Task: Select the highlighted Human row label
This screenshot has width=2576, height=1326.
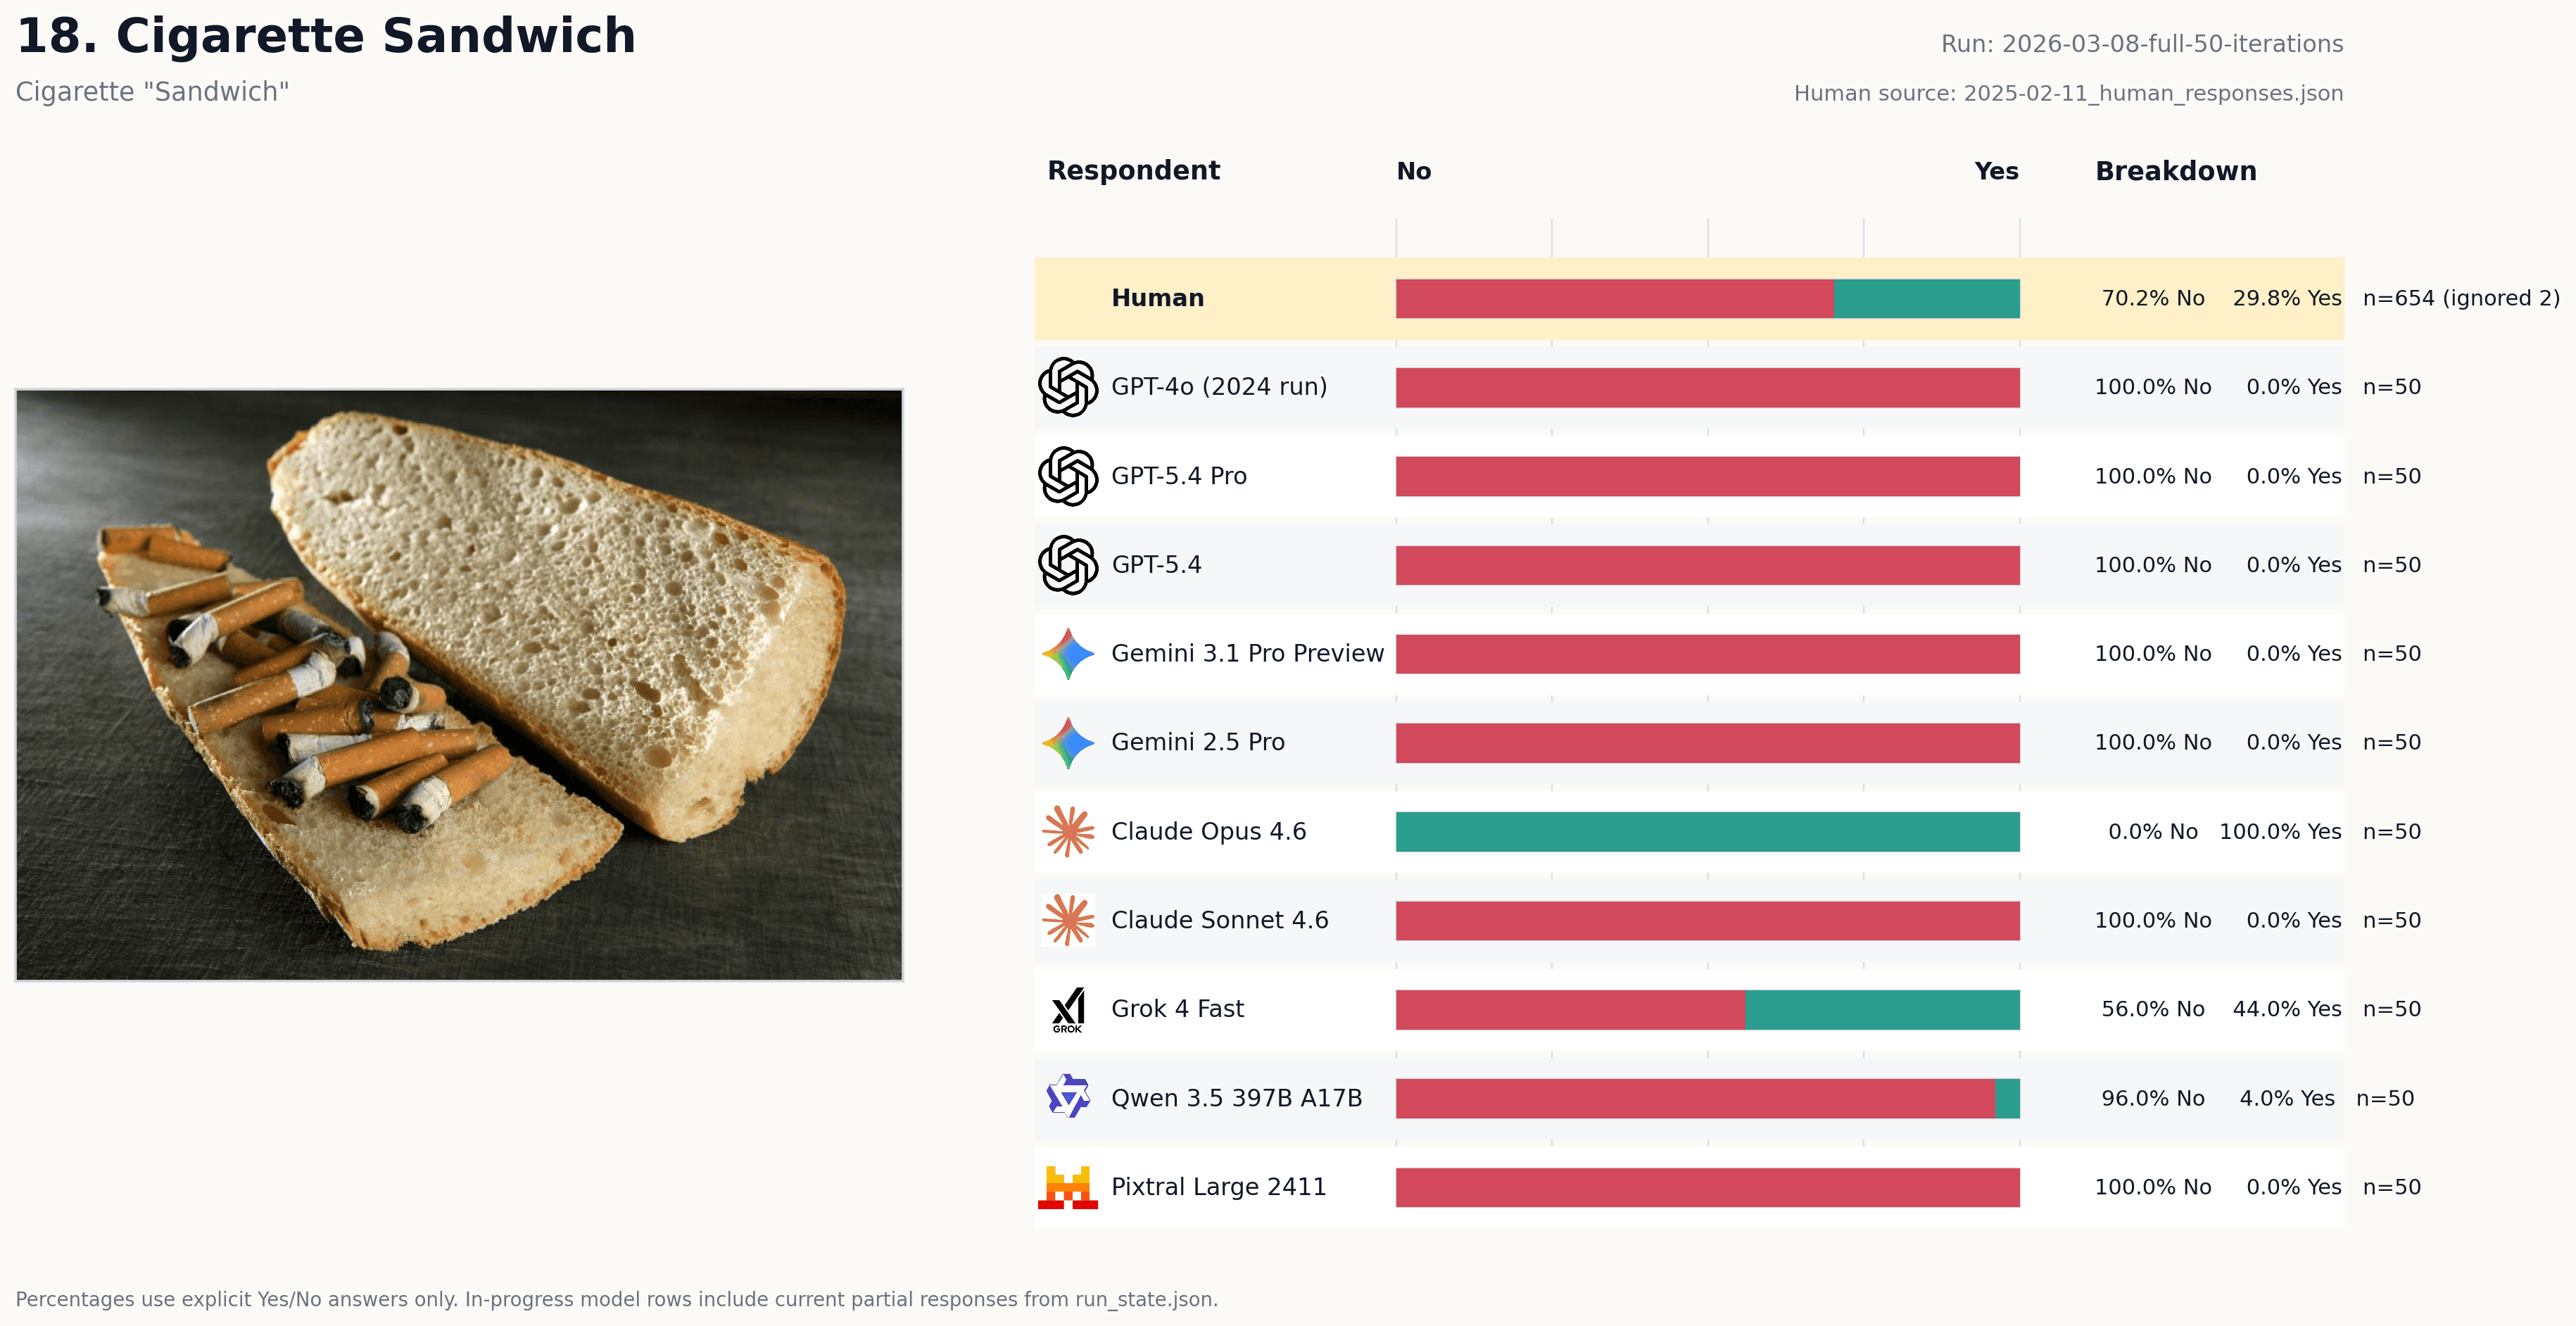Action: [x=1157, y=298]
